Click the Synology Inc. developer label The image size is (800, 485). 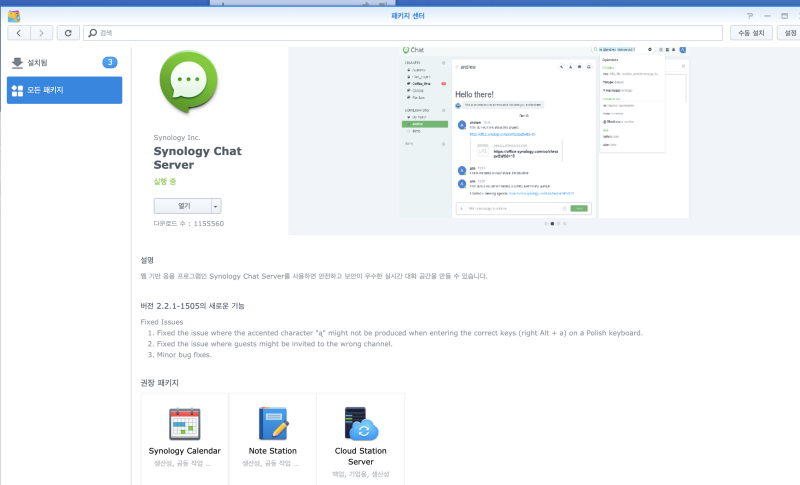coord(177,138)
